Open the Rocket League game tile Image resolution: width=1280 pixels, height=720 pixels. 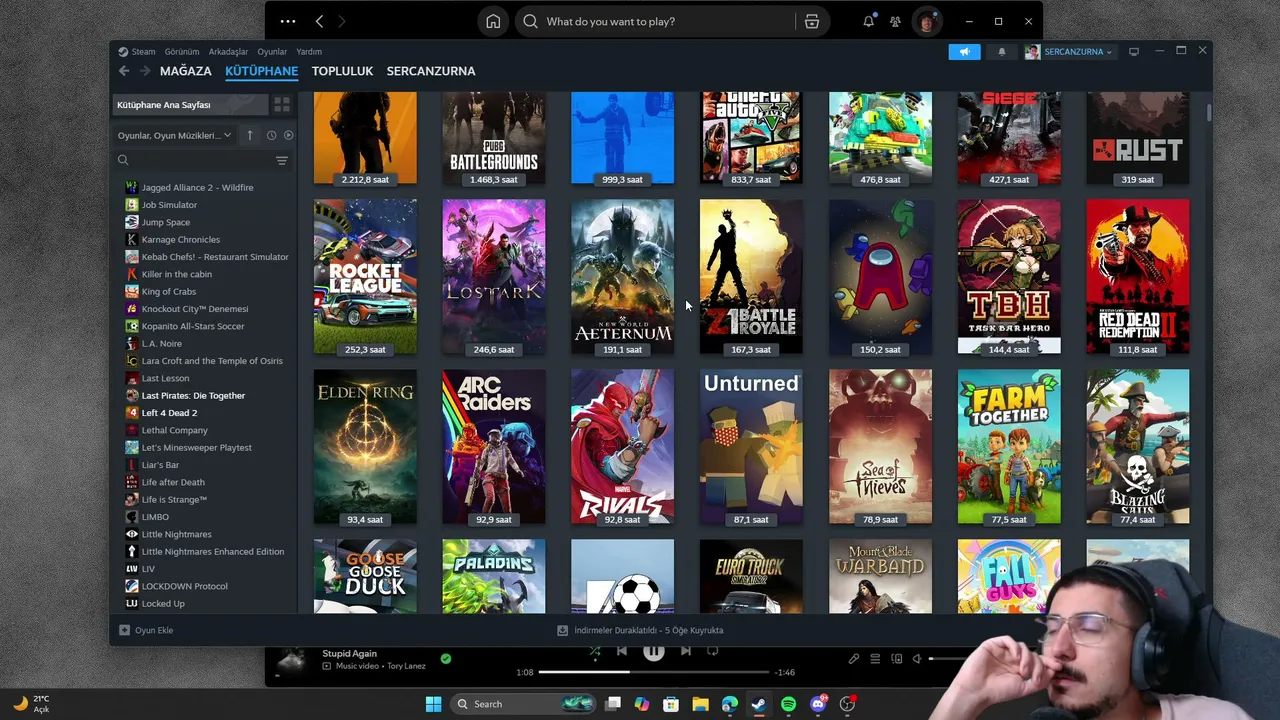pos(365,277)
